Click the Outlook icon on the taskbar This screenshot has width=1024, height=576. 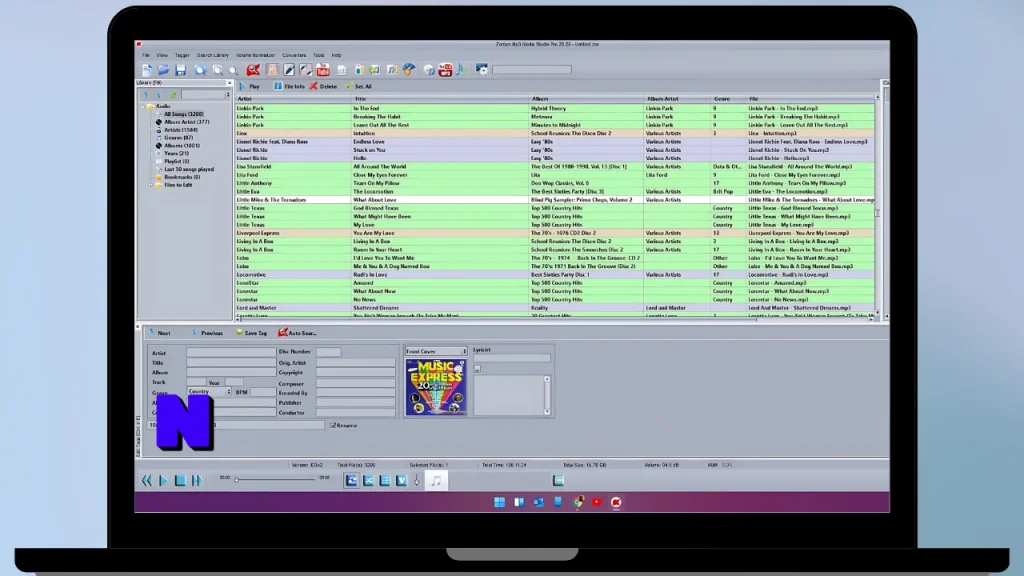coord(538,502)
